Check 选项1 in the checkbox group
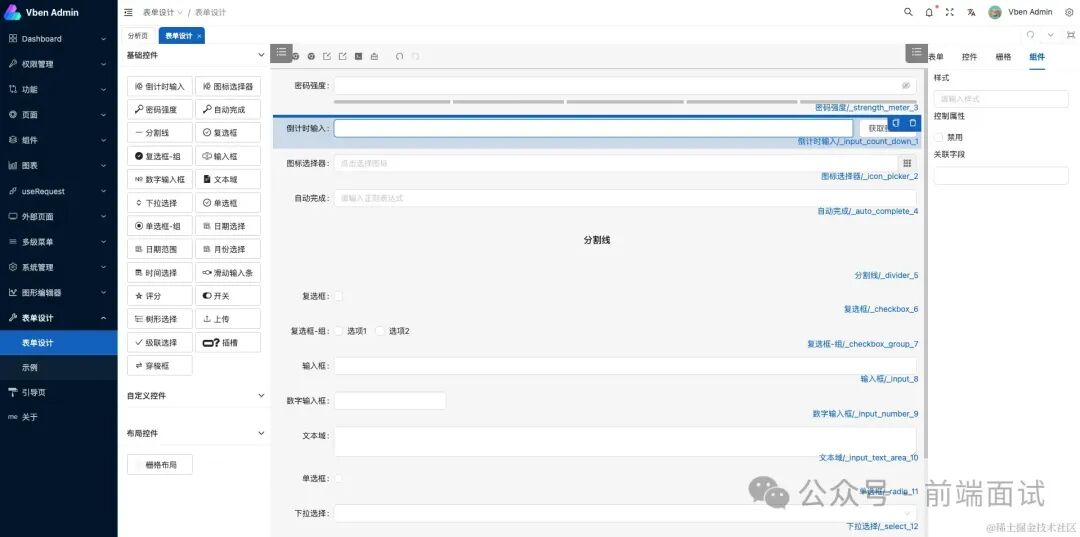Screen dimensions: 1080x537 338,331
